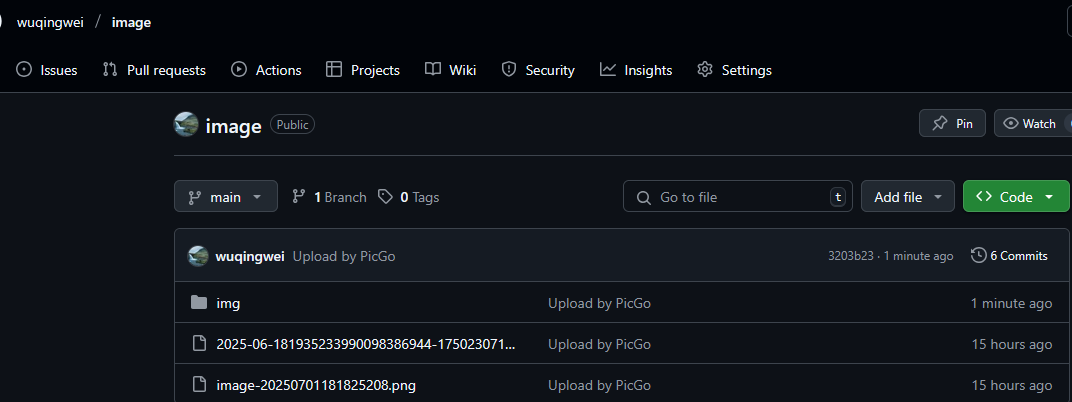The height and width of the screenshot is (402, 1072).
Task: Click the eye icon in the Watch button
Action: pos(1010,123)
